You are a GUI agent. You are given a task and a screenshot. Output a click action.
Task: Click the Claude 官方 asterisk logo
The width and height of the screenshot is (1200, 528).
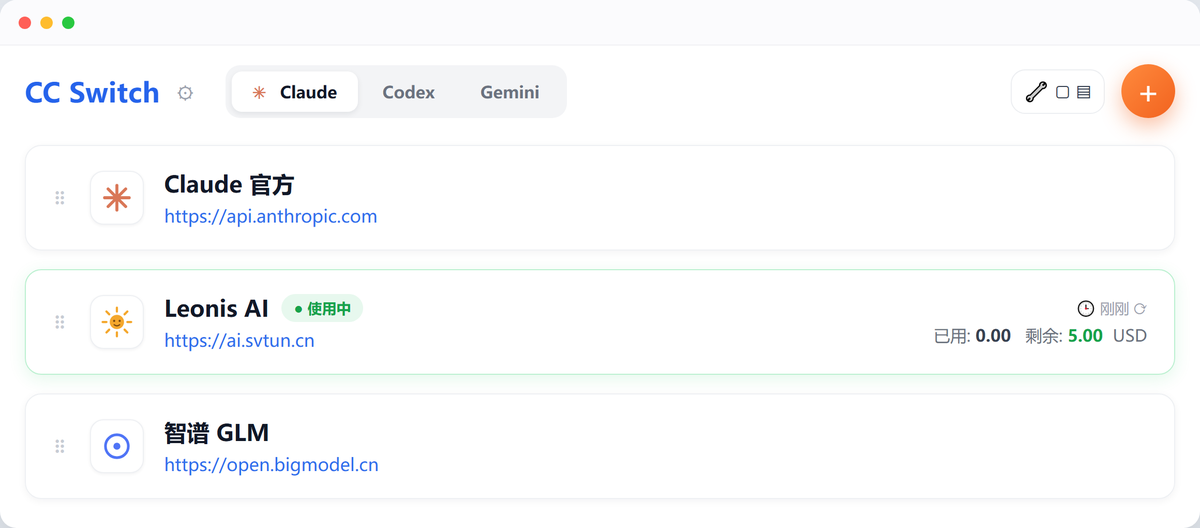click(117, 198)
